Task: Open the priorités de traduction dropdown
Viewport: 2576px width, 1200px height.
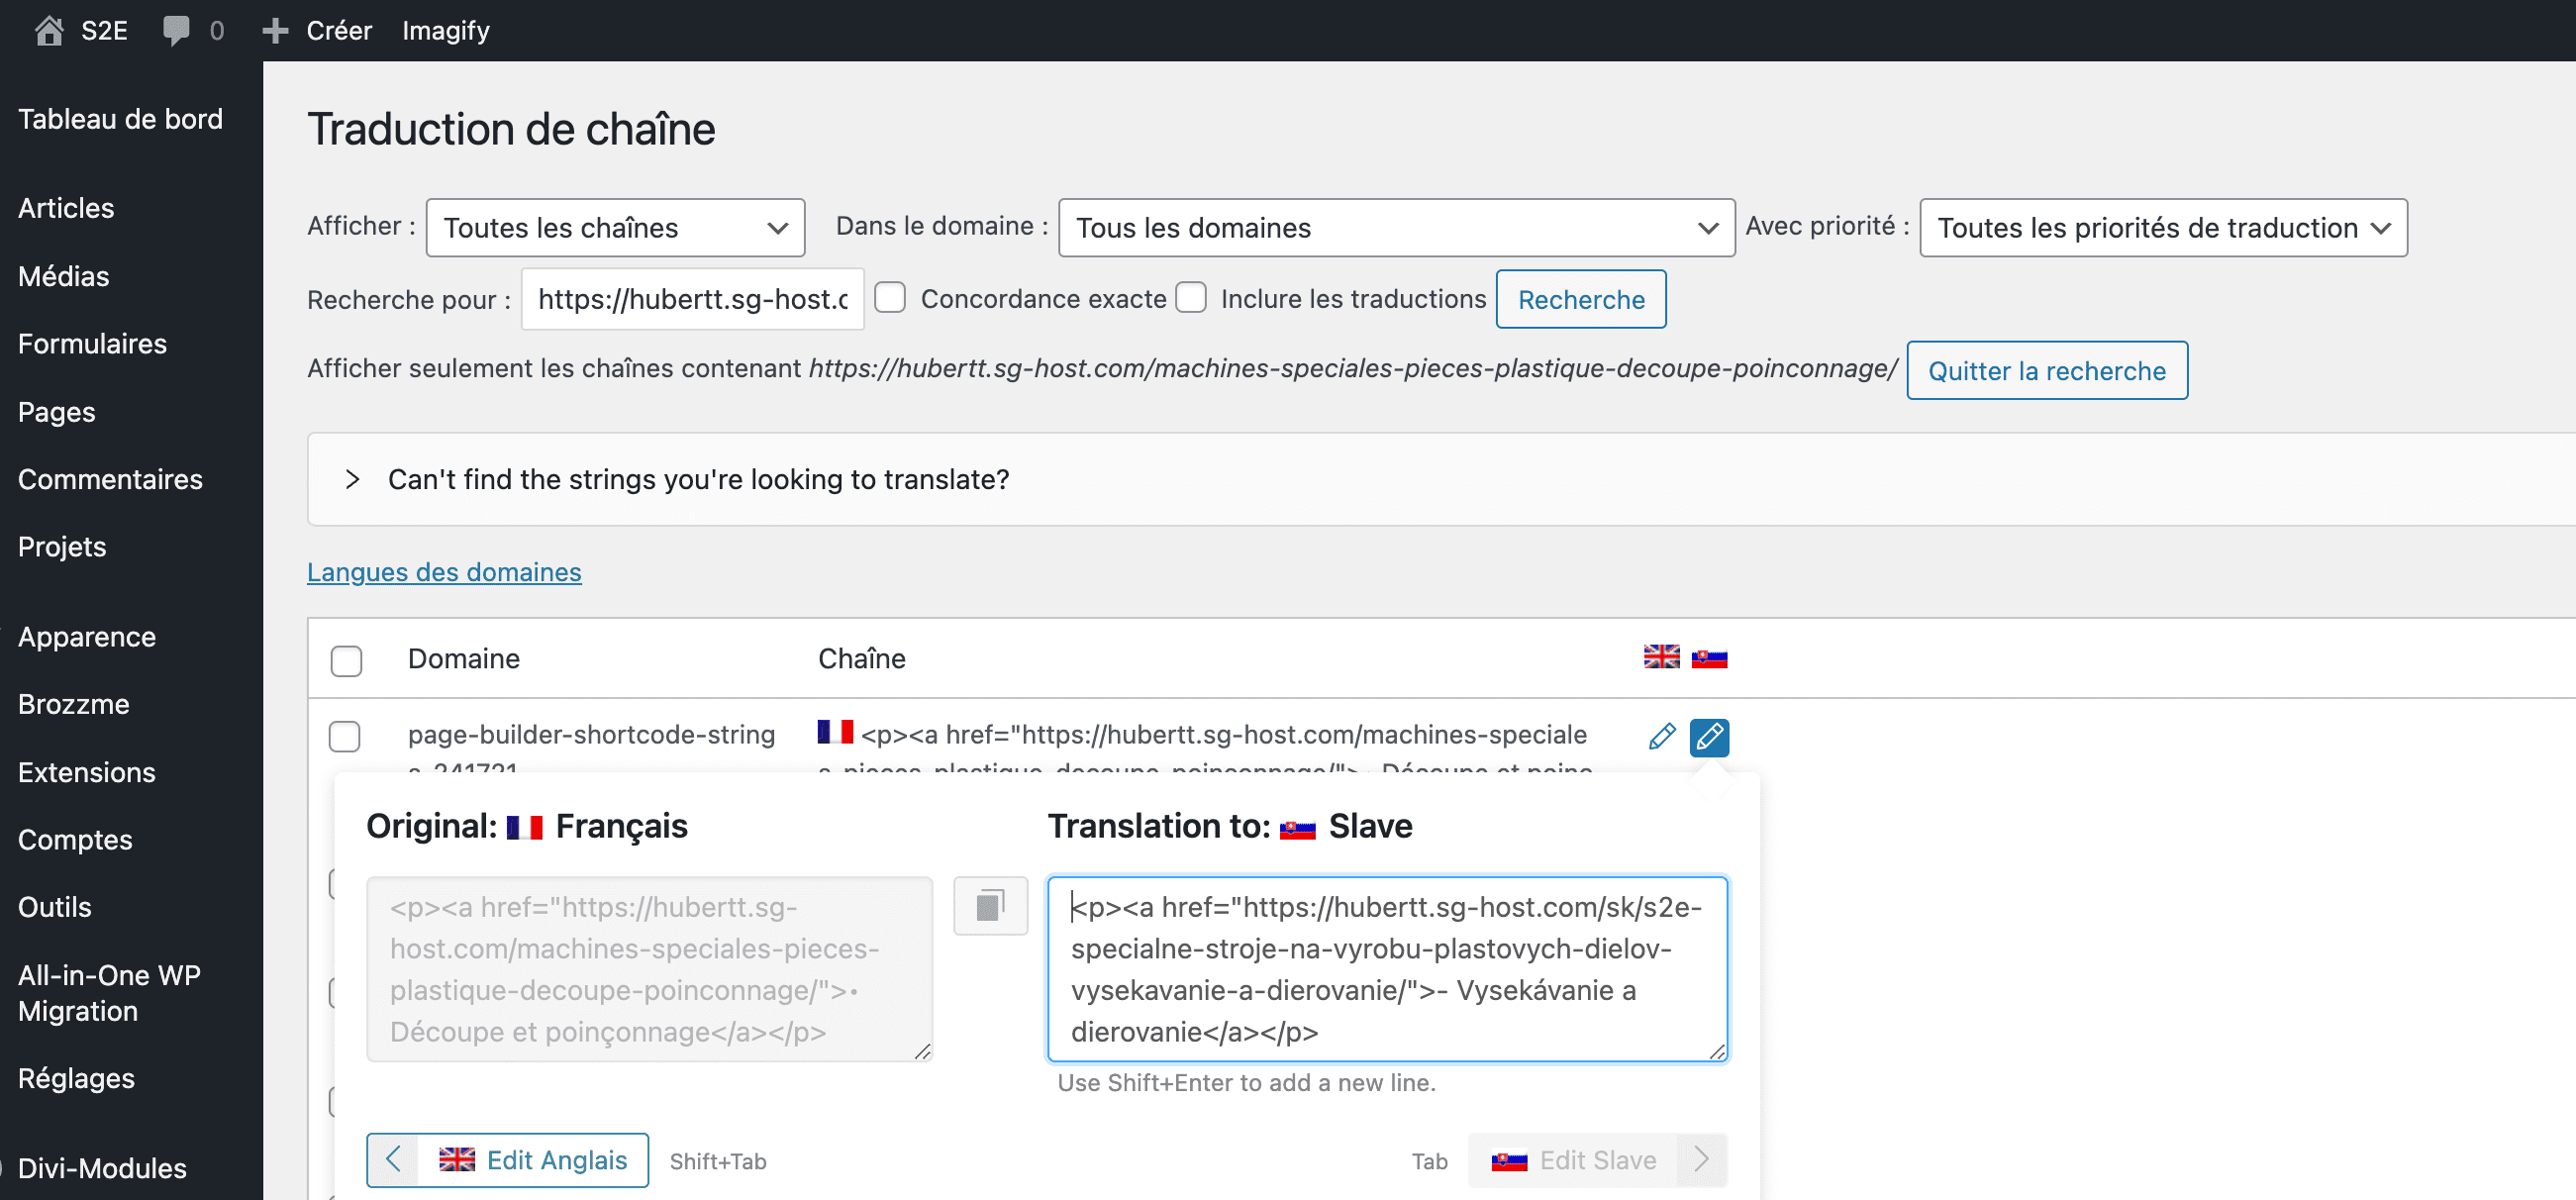Action: [2163, 228]
